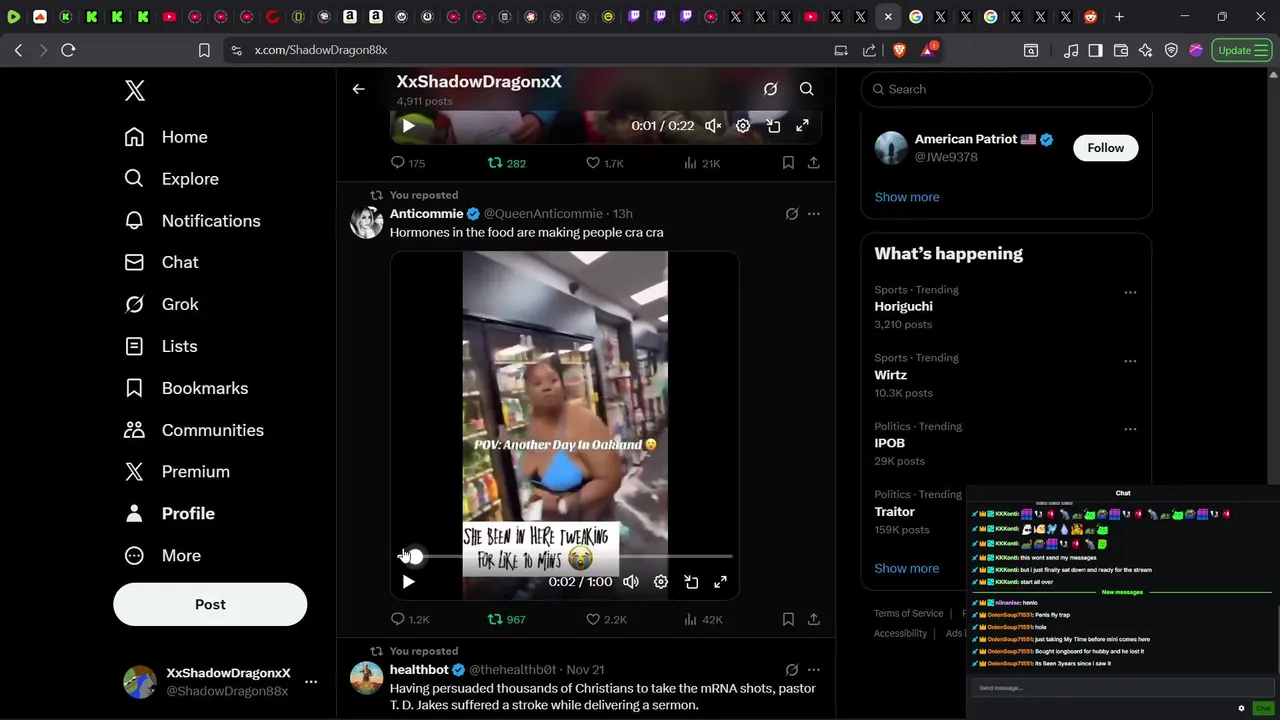Open more options for Wirtz trend
The image size is (1280, 720).
[x=1130, y=361]
